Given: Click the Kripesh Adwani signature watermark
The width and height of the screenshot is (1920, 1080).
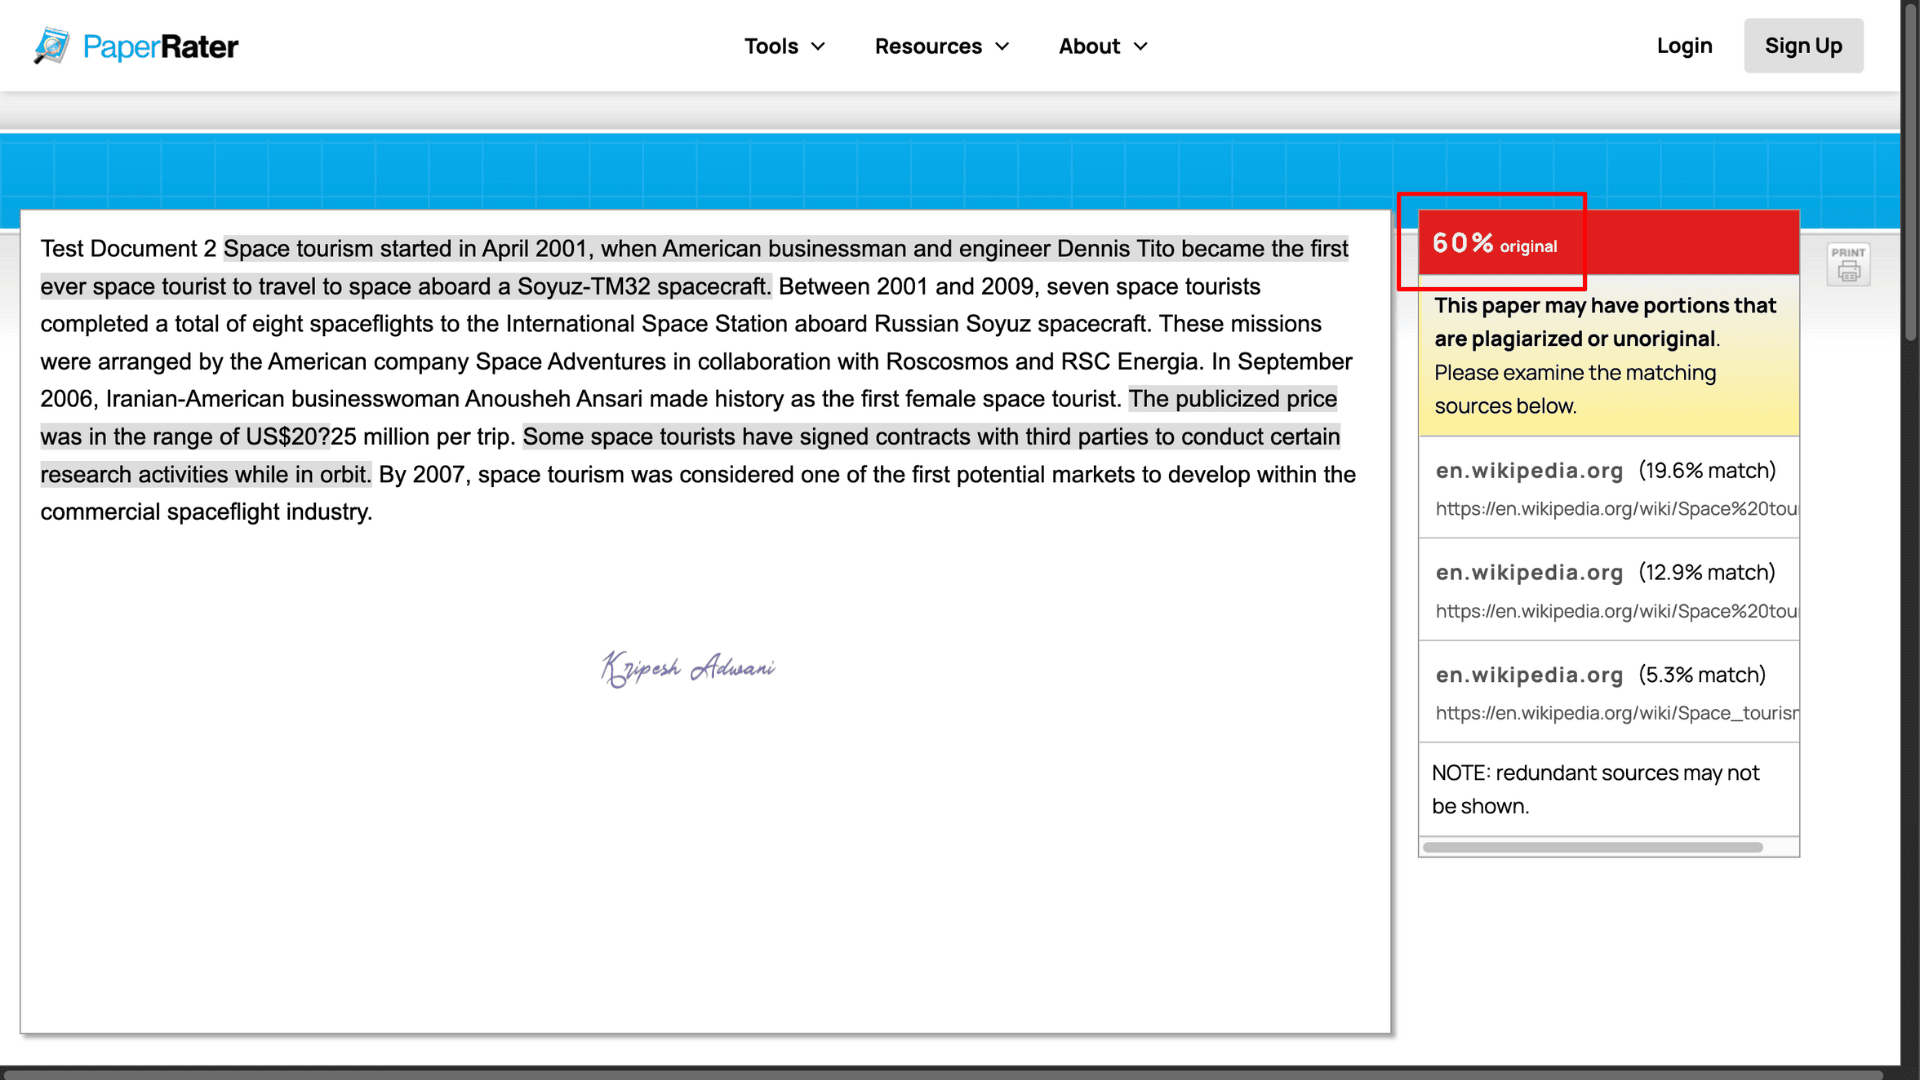Looking at the screenshot, I should coord(688,668).
